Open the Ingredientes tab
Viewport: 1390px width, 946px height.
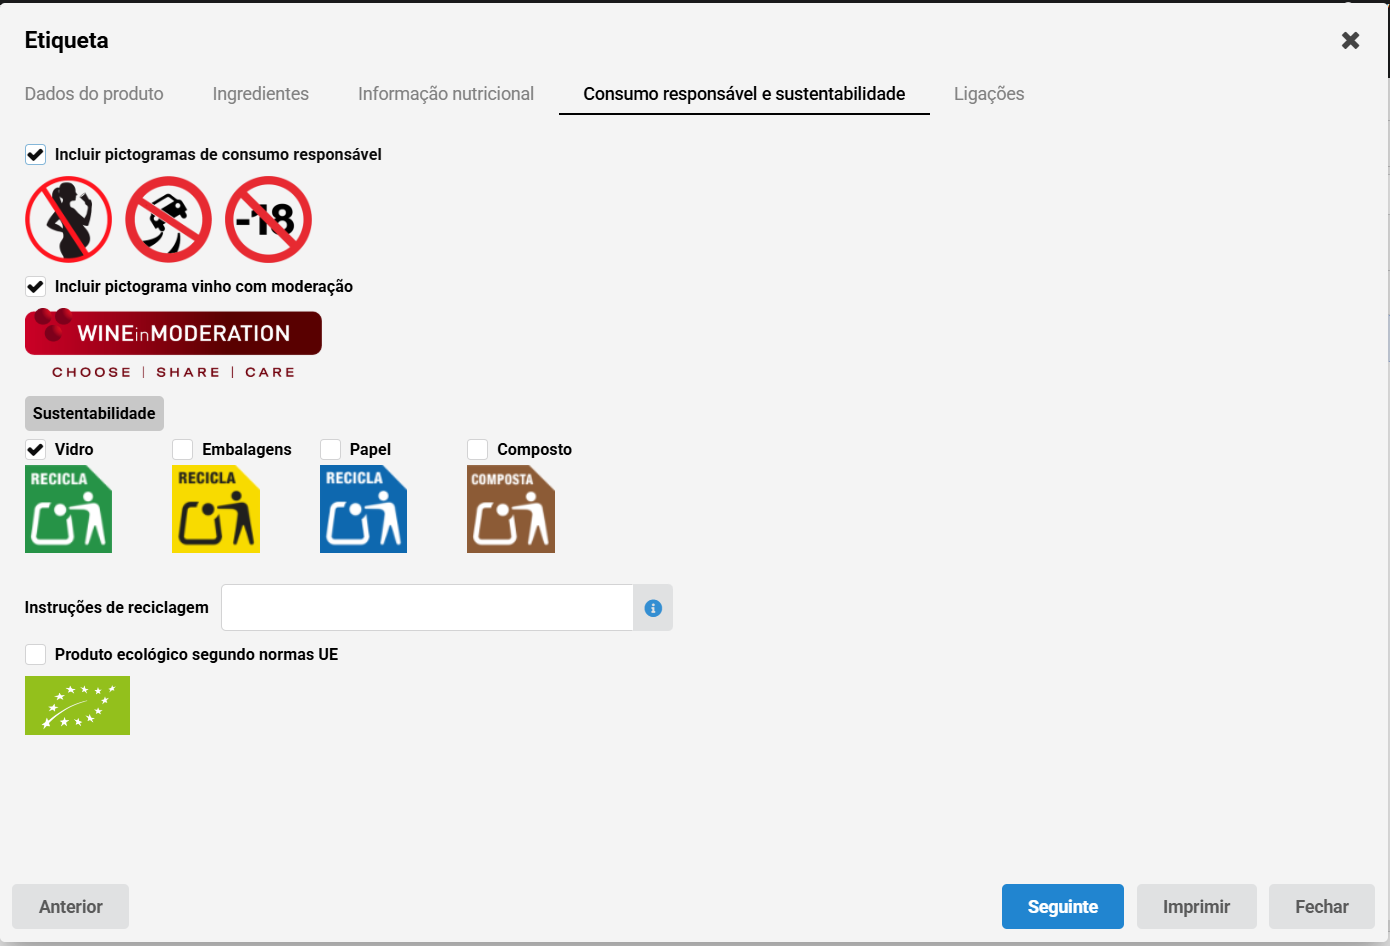(x=261, y=94)
